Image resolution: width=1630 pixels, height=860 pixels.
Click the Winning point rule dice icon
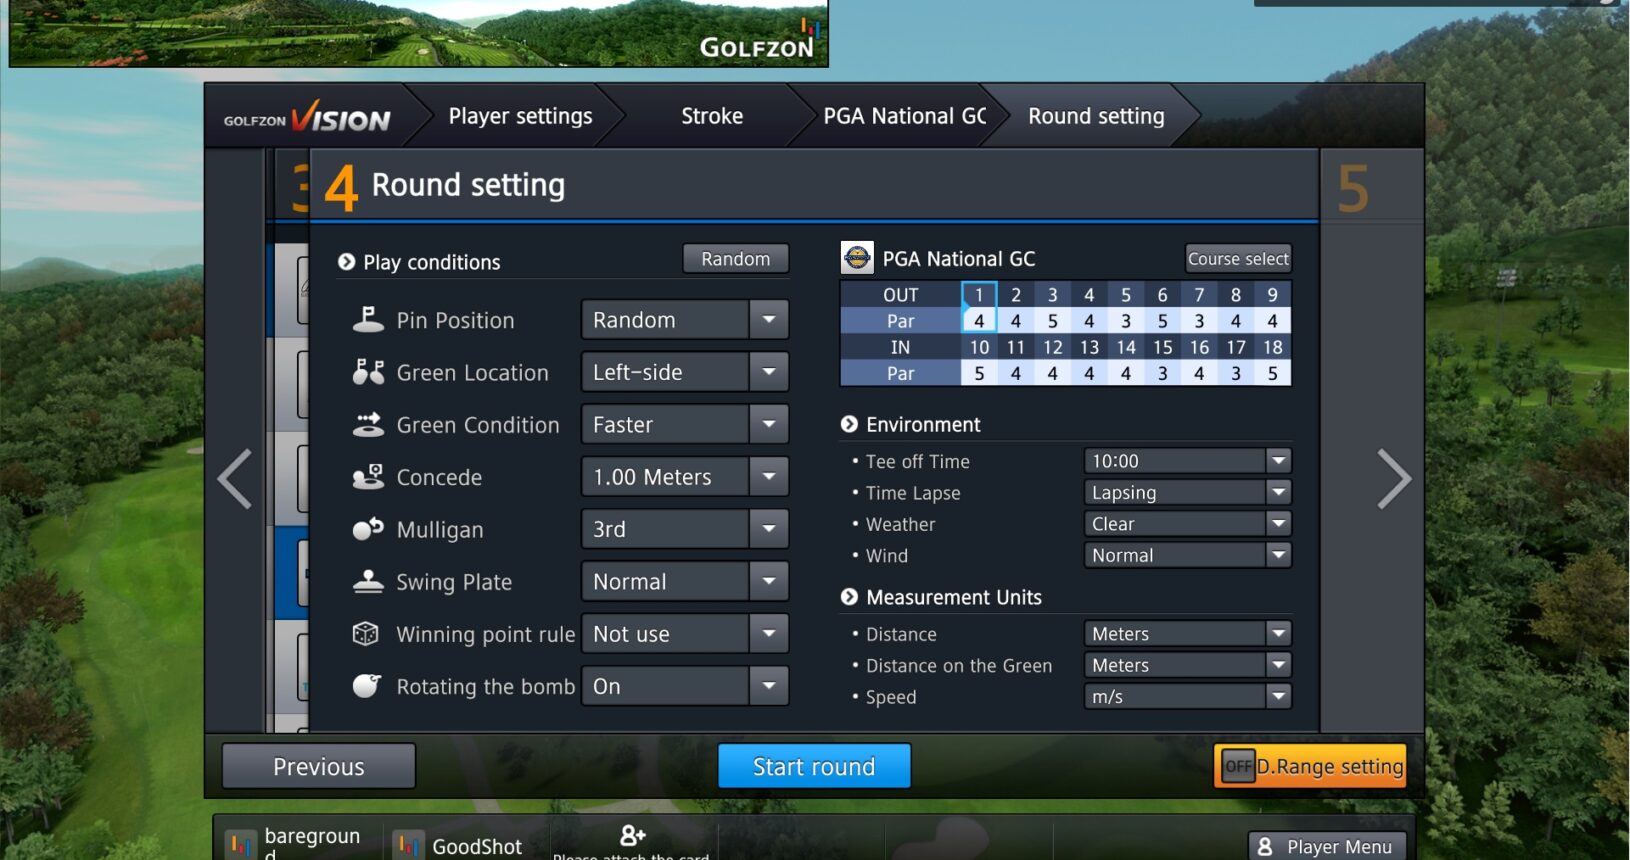coord(366,634)
